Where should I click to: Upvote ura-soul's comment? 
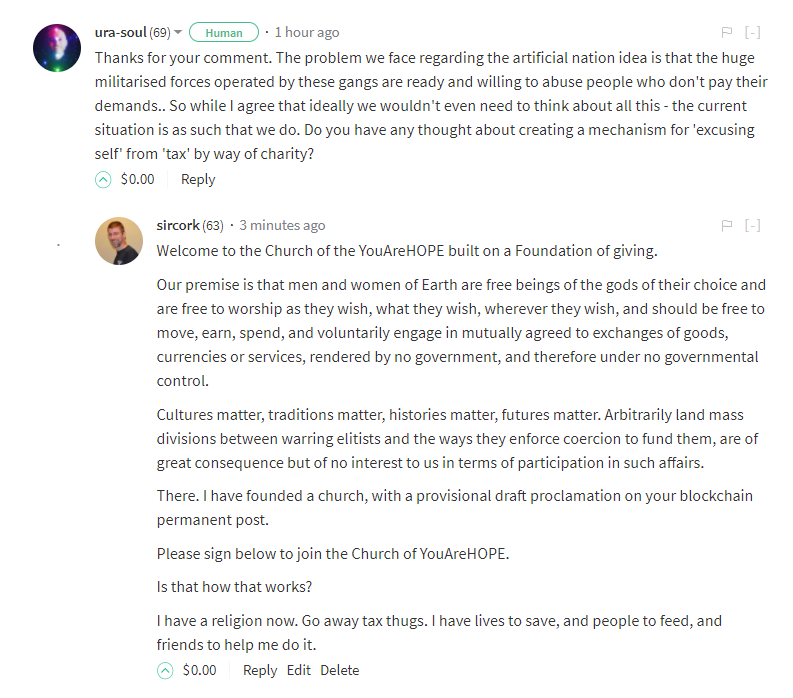[103, 180]
